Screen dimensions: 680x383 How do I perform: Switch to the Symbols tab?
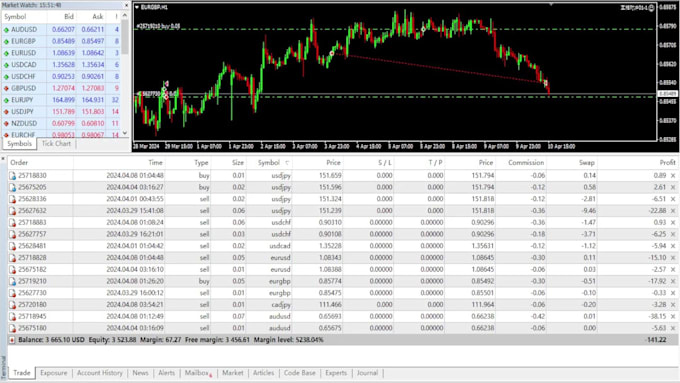20,144
